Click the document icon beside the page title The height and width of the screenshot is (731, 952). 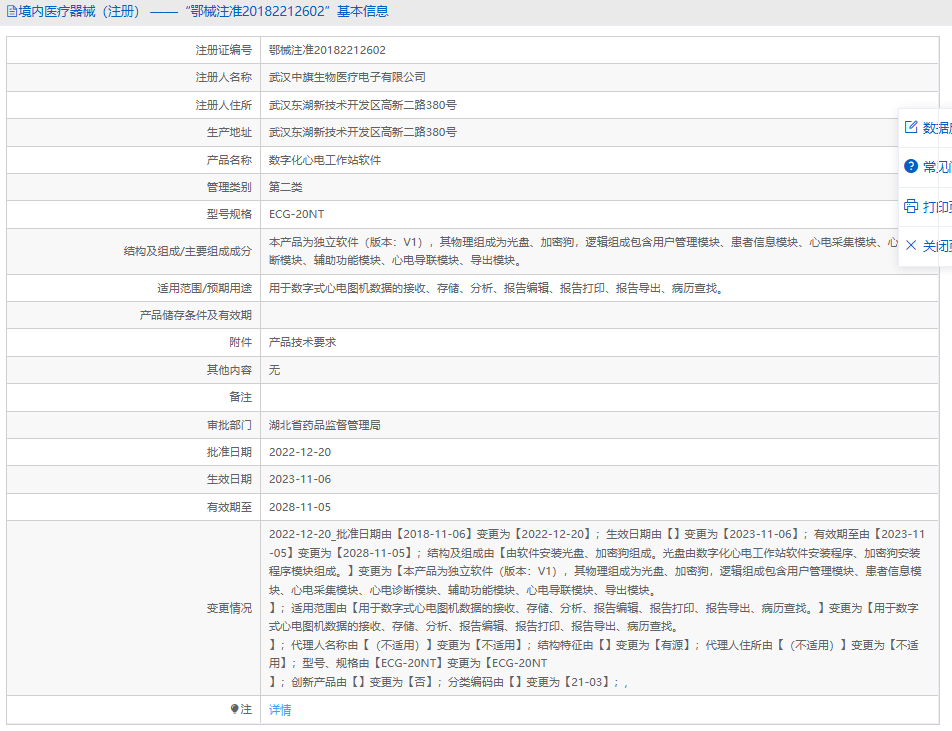[x=12, y=12]
